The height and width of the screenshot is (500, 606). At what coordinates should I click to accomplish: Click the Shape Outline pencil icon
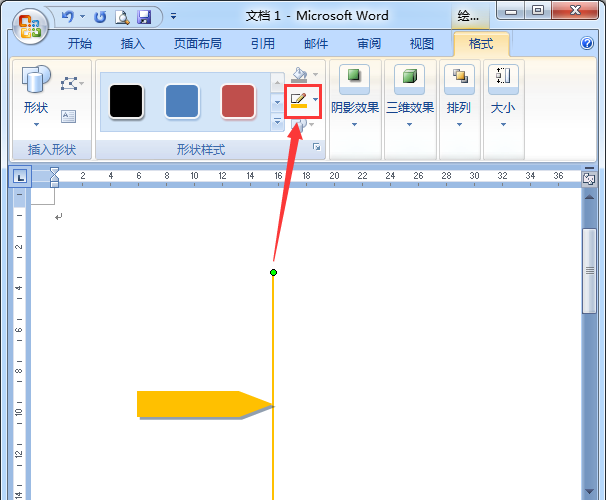coord(299,100)
